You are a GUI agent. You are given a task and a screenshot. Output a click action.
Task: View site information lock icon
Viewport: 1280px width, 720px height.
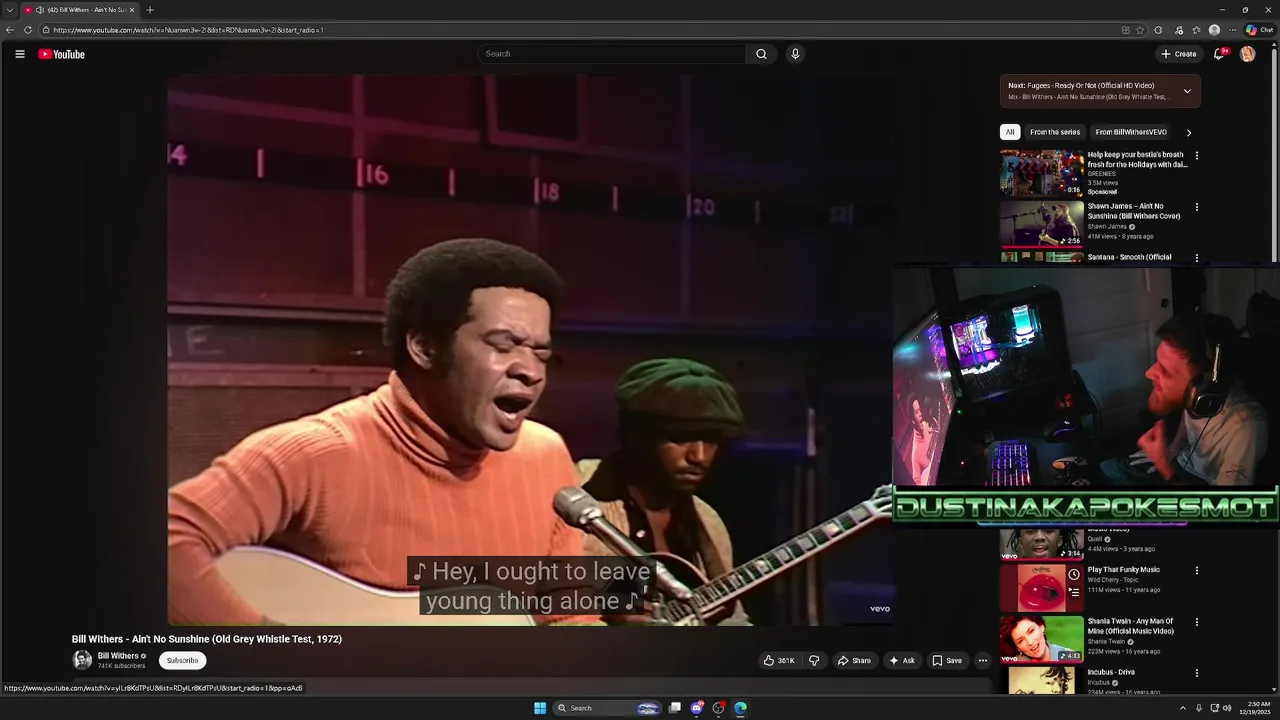[46, 30]
